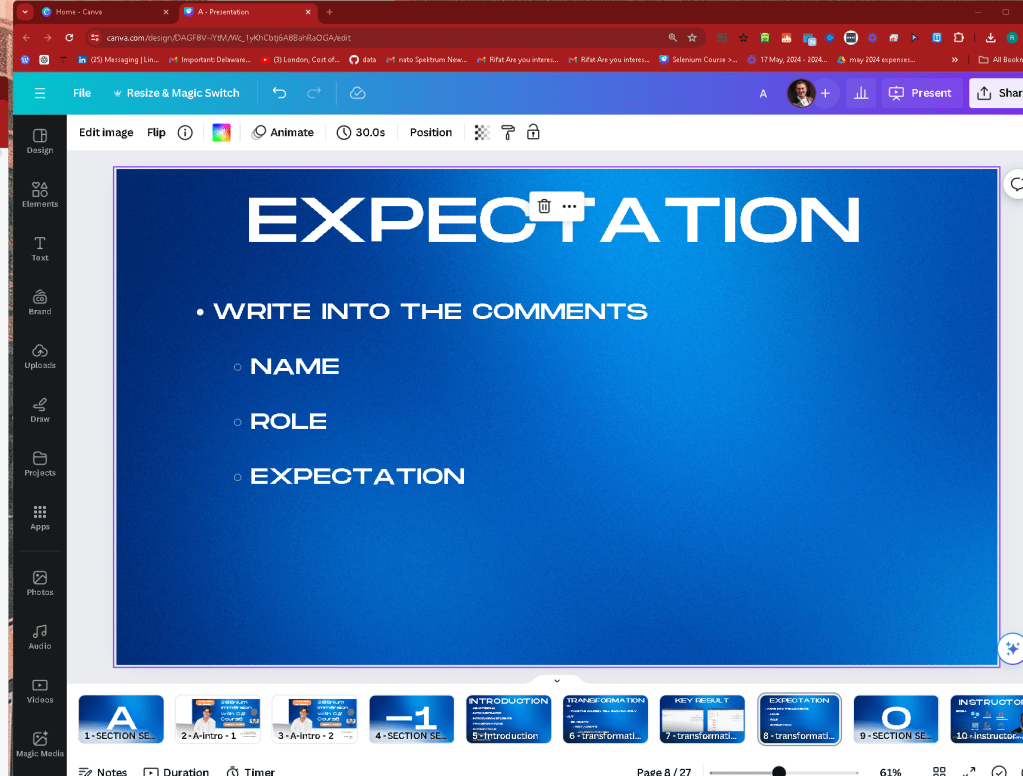1023x776 pixels.
Task: Open image info icon
Action: point(185,132)
